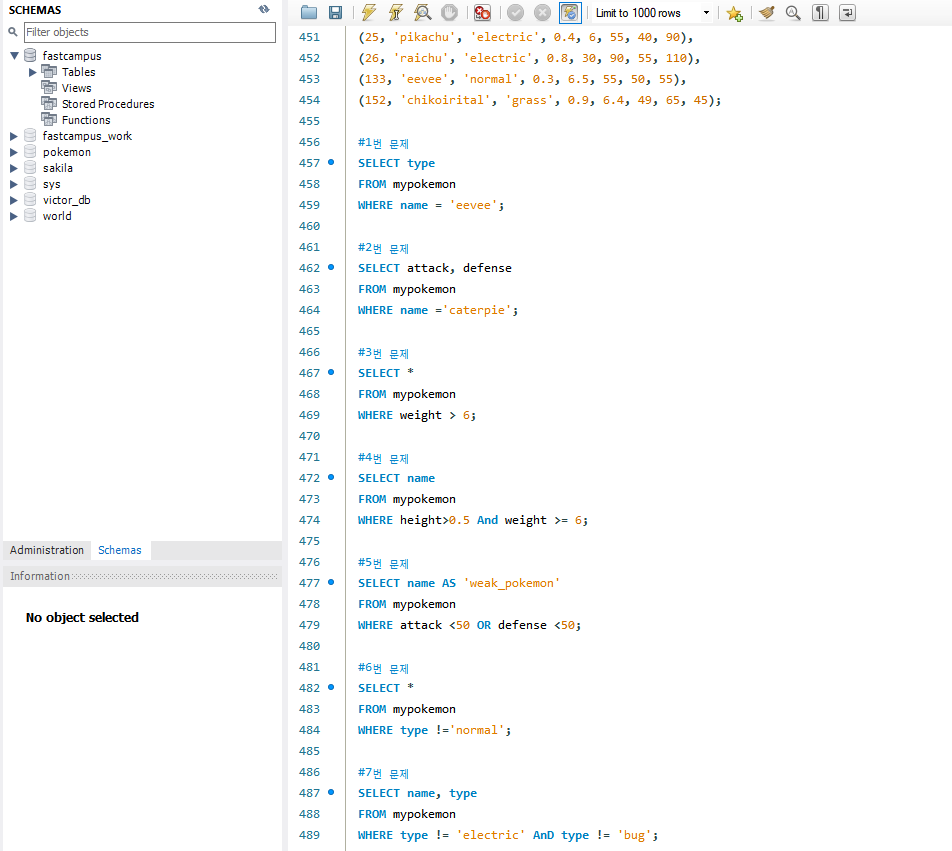This screenshot has width=952, height=851.
Task: Save snippet to favorites star icon
Action: [x=735, y=13]
